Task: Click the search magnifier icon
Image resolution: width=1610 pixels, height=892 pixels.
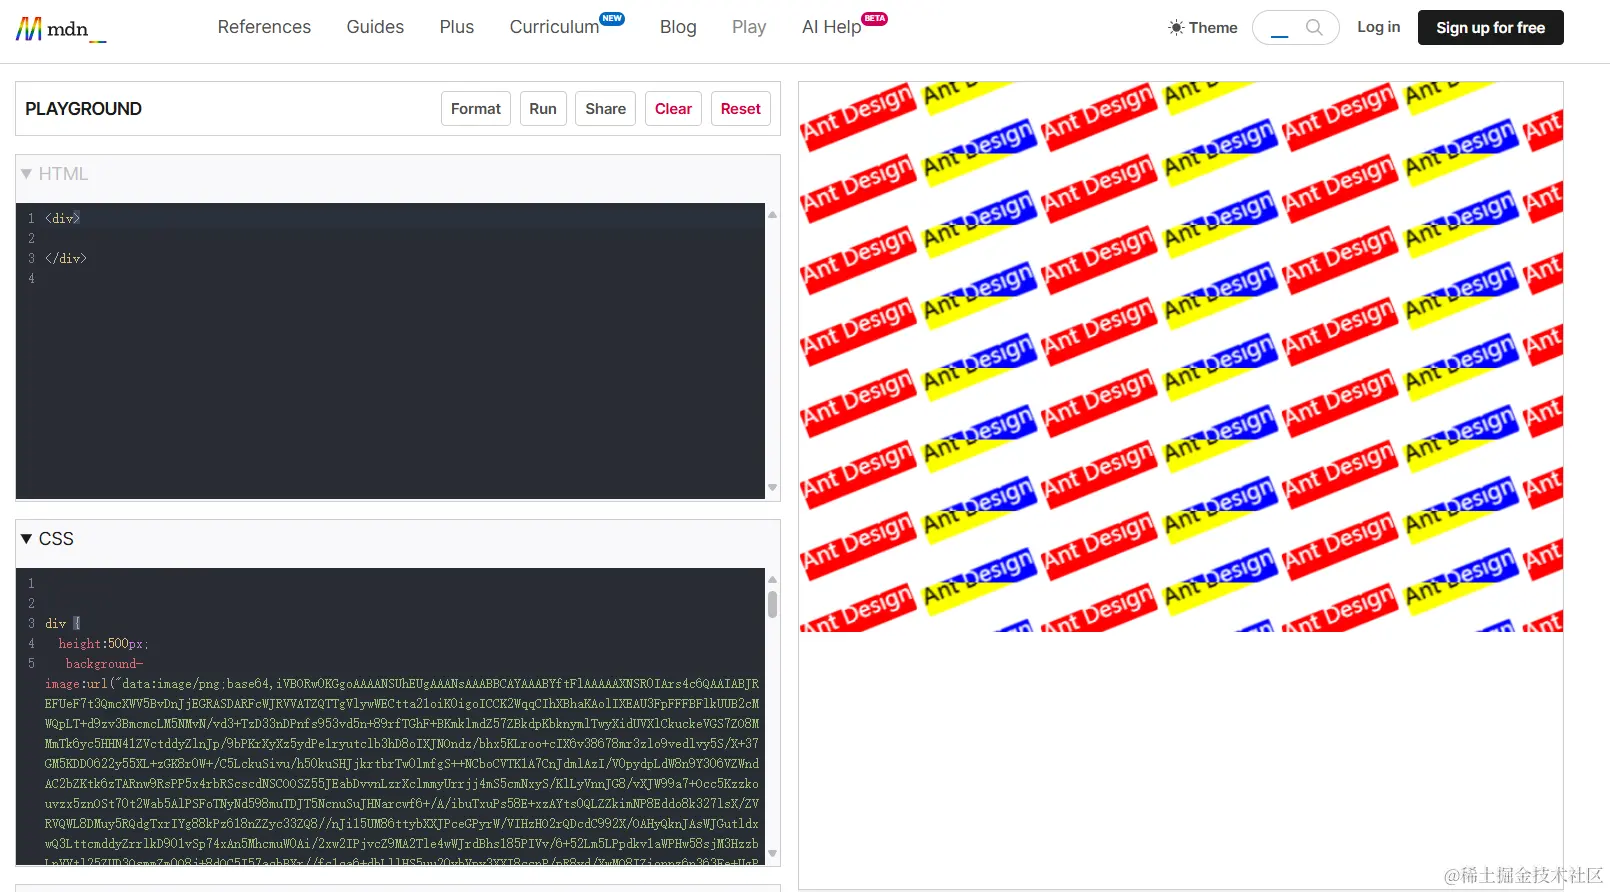Action: [x=1314, y=28]
